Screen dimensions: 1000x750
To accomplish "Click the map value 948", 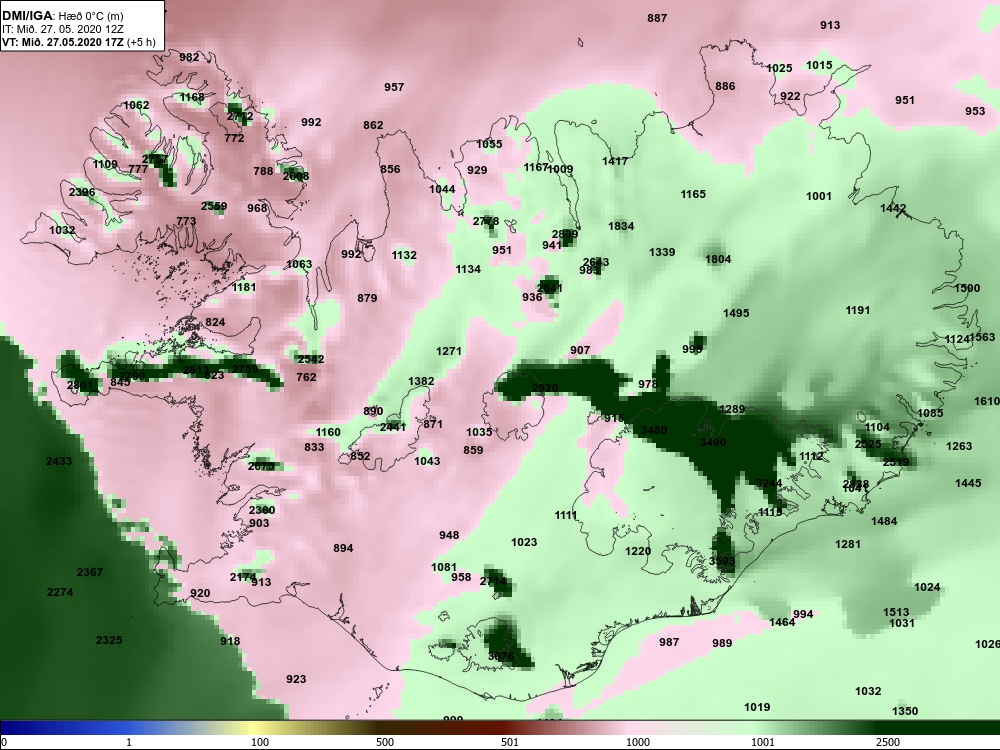I will [449, 535].
